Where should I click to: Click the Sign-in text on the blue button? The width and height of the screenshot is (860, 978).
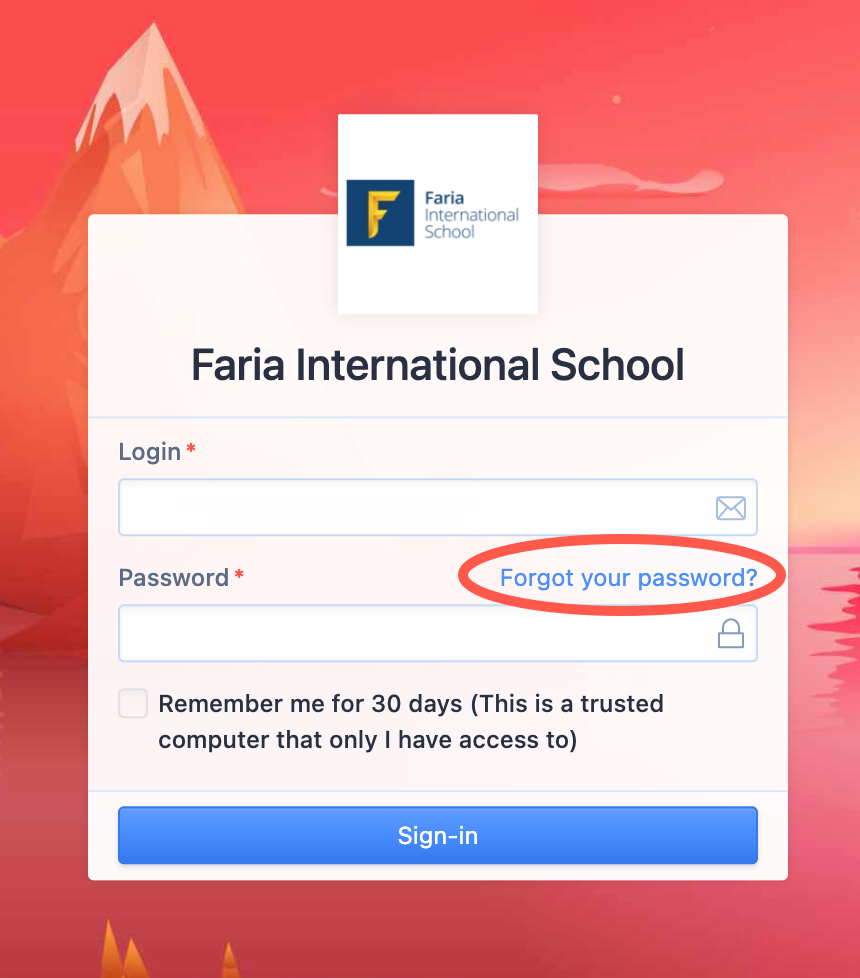[x=437, y=835]
